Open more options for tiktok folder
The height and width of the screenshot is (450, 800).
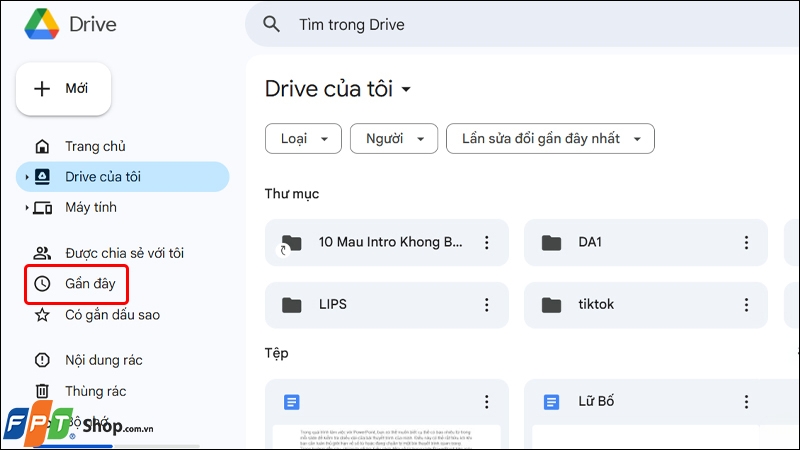coord(746,305)
